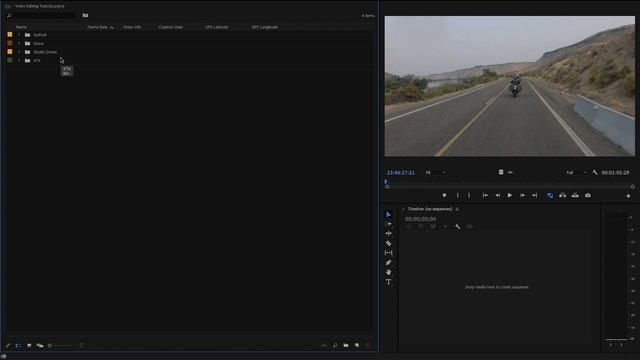Step back one frame

(498, 196)
